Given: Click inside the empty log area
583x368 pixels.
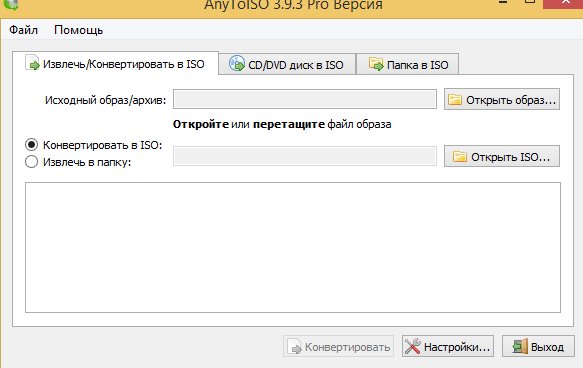Looking at the screenshot, I should [293, 247].
